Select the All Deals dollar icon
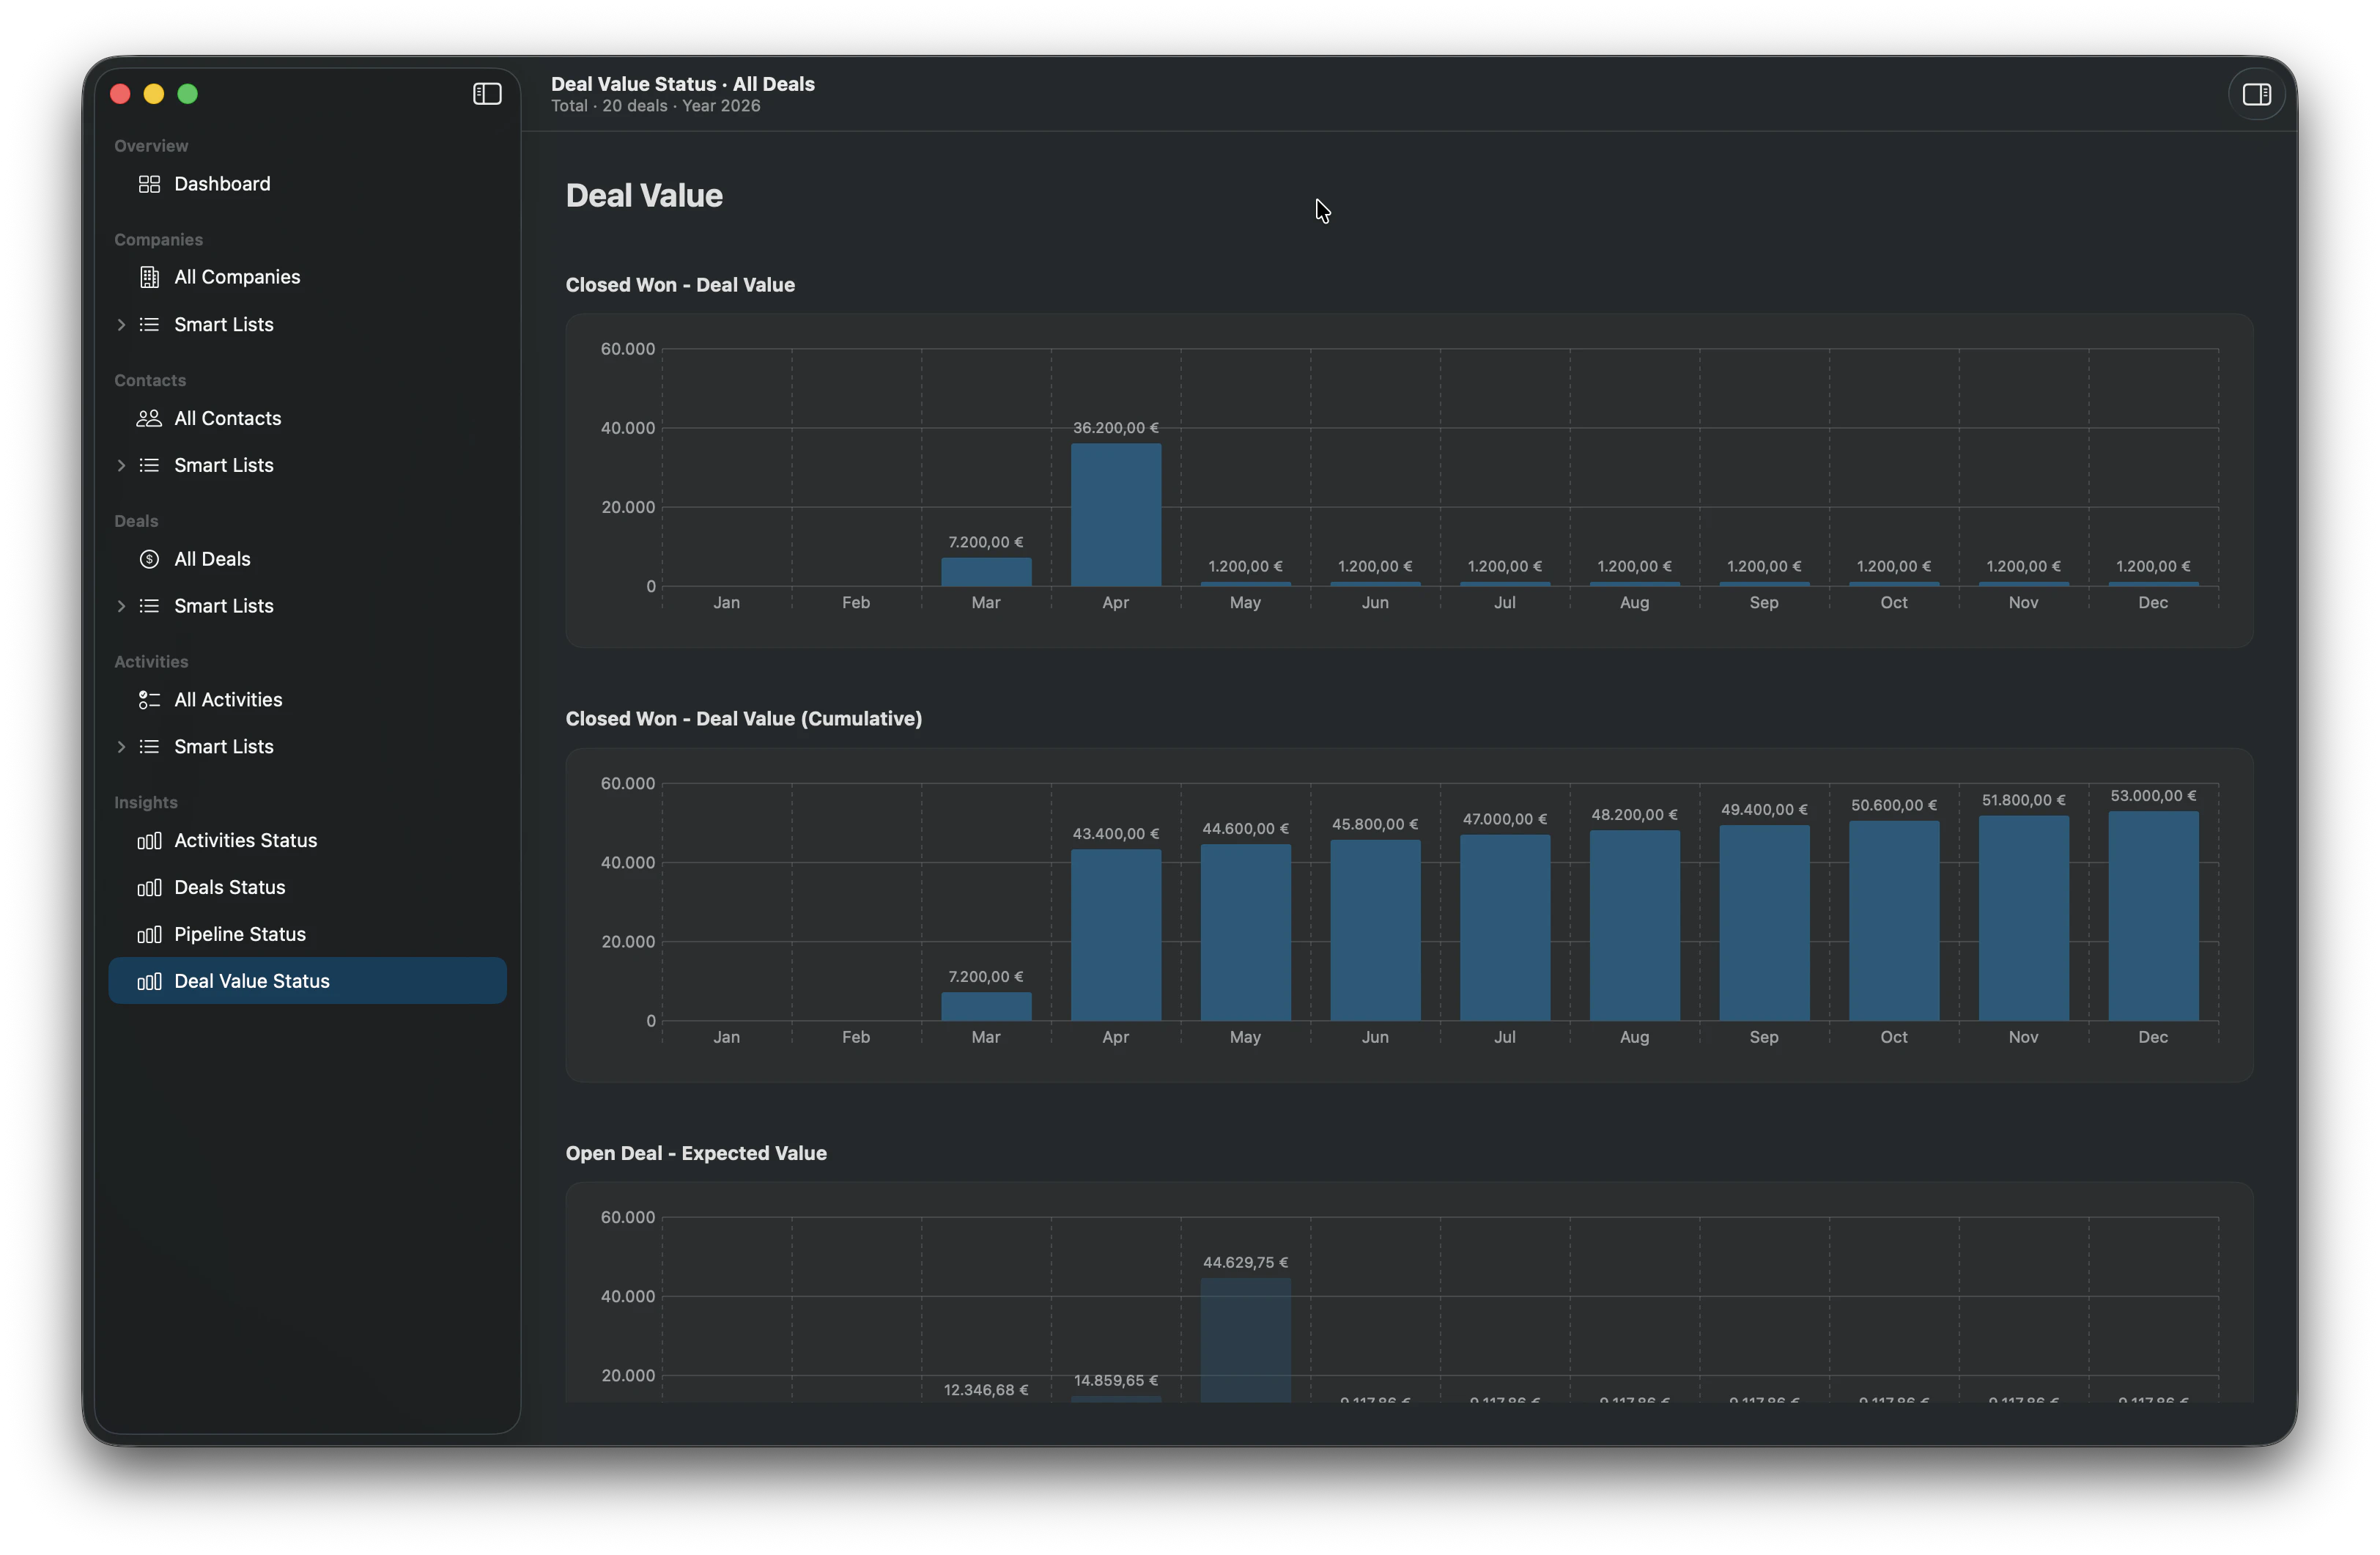Image resolution: width=2380 pixels, height=1555 pixels. pos(149,559)
